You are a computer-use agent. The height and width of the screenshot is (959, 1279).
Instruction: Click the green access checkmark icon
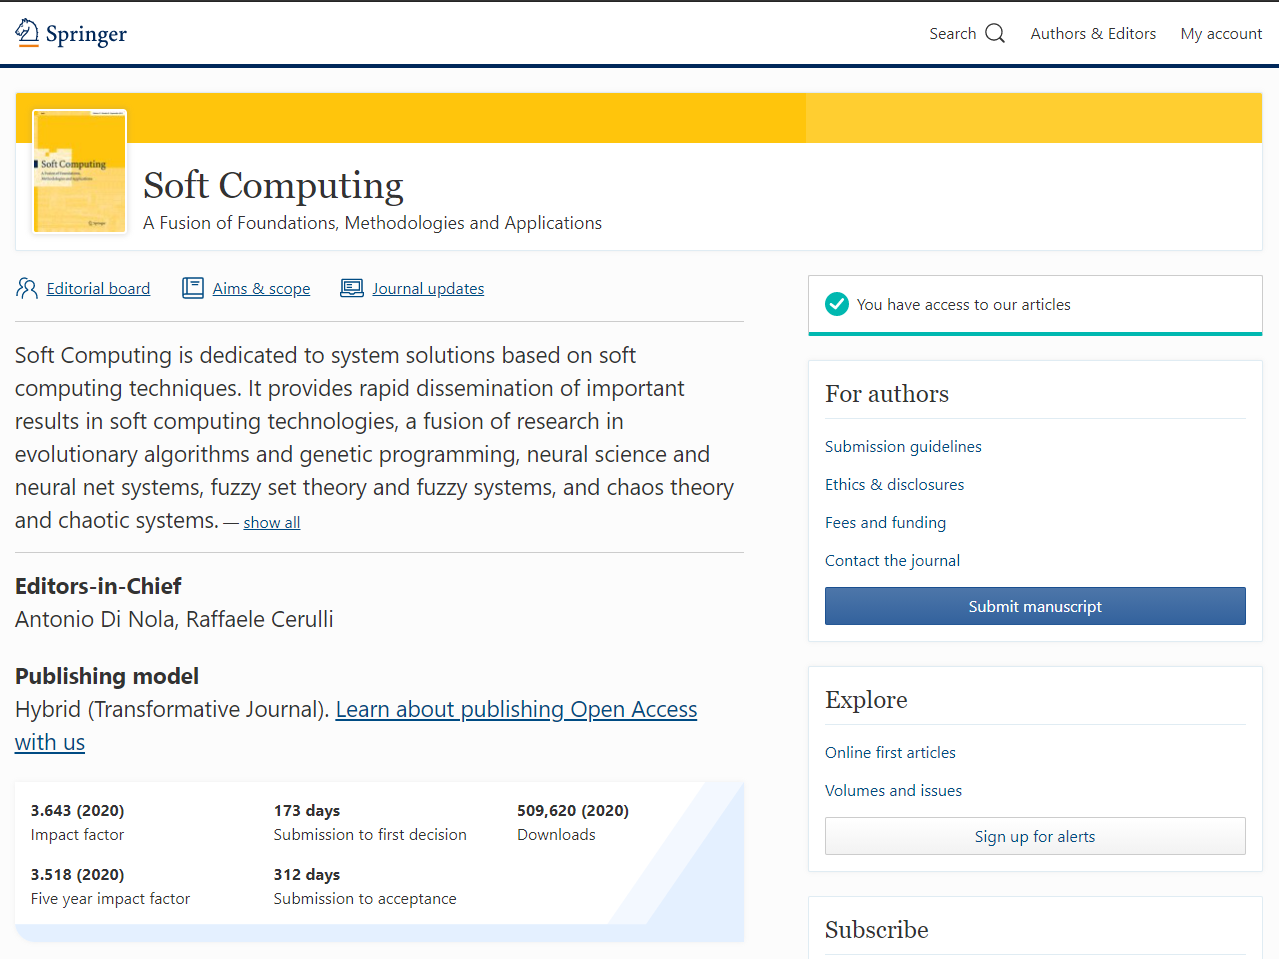(x=837, y=304)
